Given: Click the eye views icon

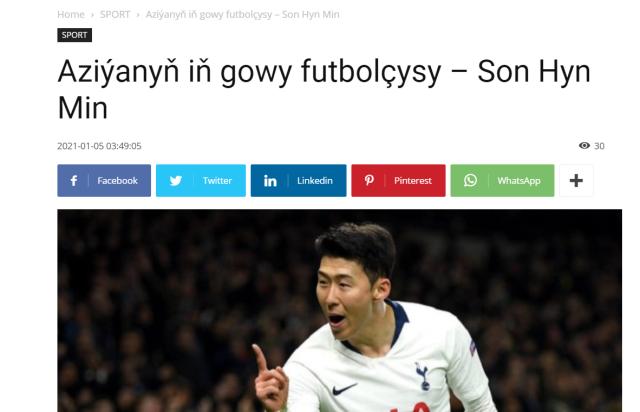Looking at the screenshot, I should click(x=584, y=145).
